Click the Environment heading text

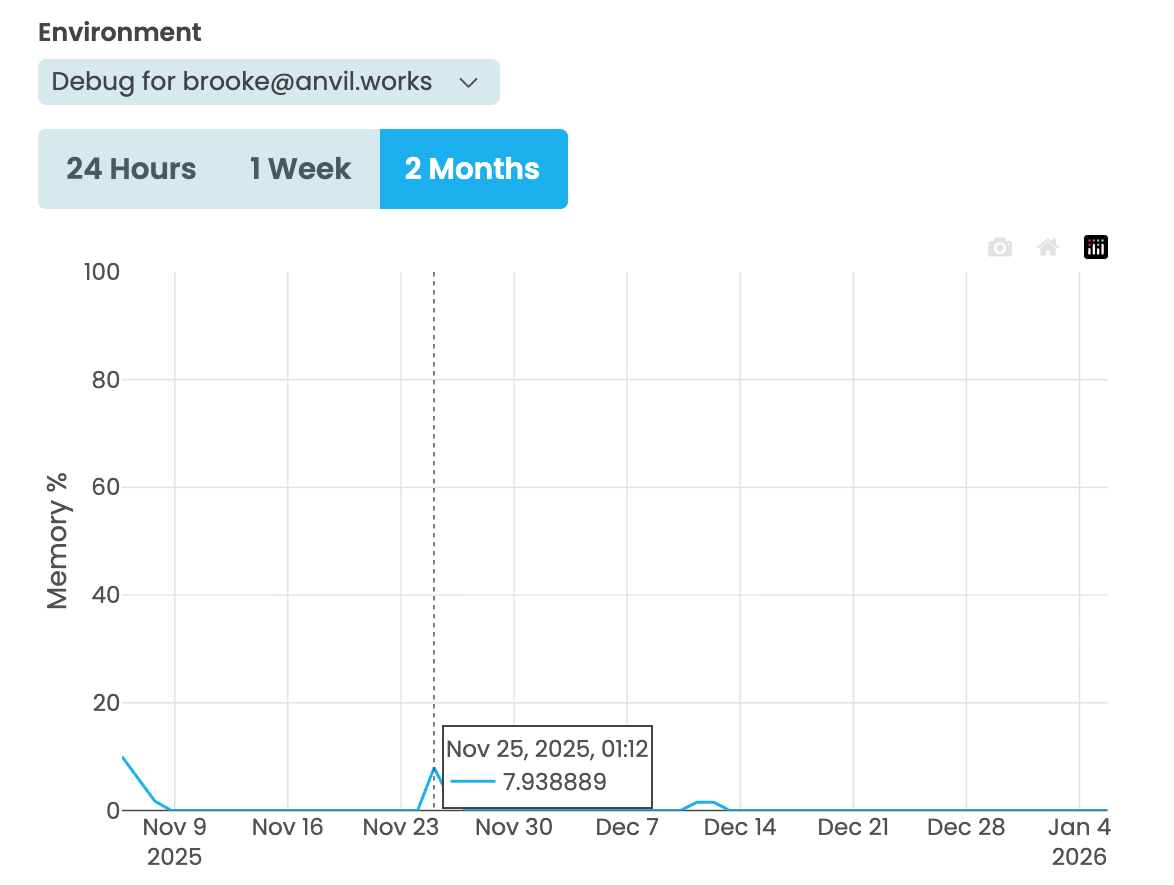[x=119, y=32]
